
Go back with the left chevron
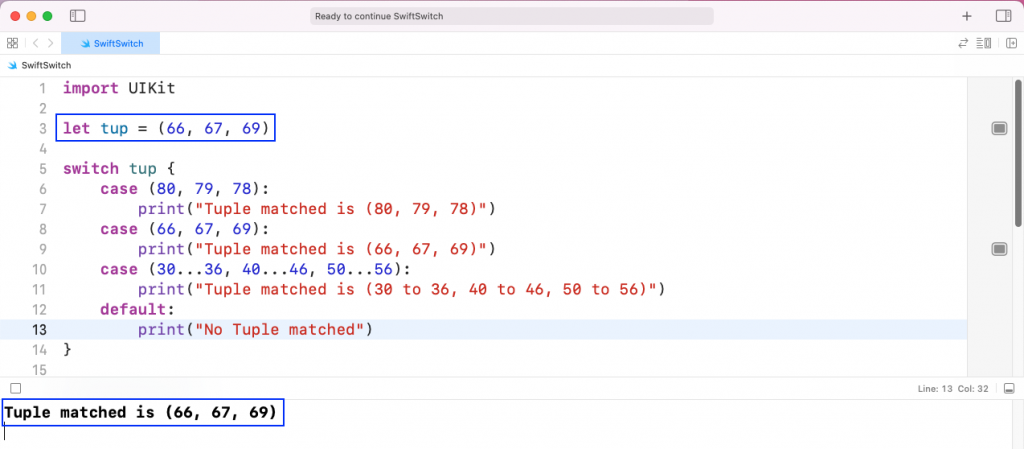(x=35, y=43)
